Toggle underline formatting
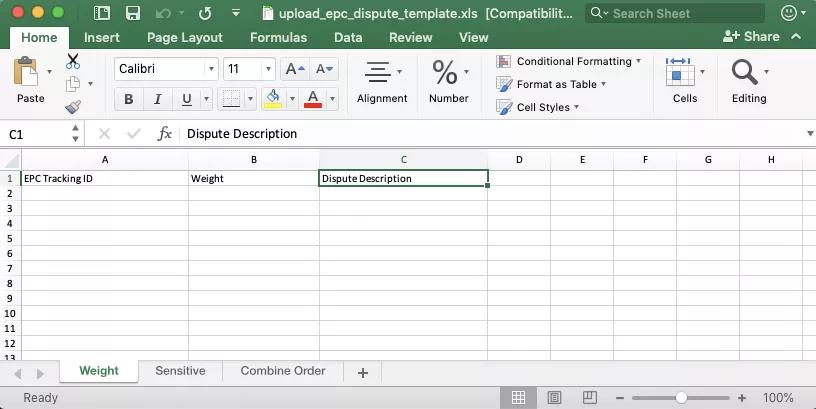 (186, 99)
